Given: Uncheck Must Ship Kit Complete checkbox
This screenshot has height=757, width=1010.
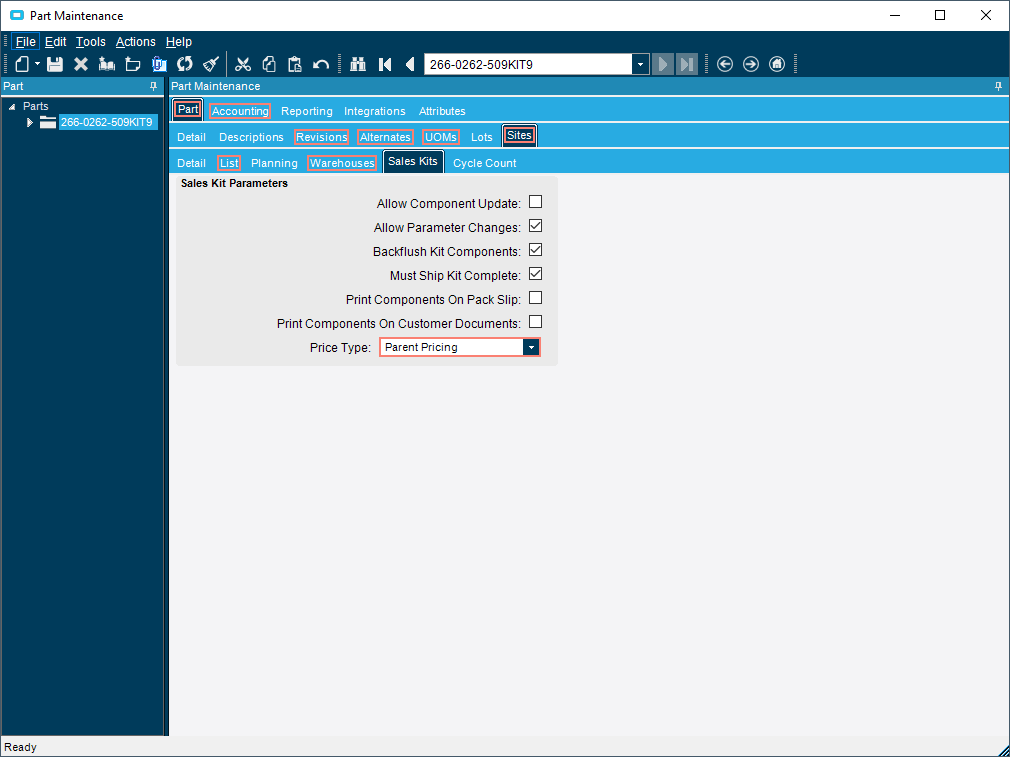Looking at the screenshot, I should 535,274.
